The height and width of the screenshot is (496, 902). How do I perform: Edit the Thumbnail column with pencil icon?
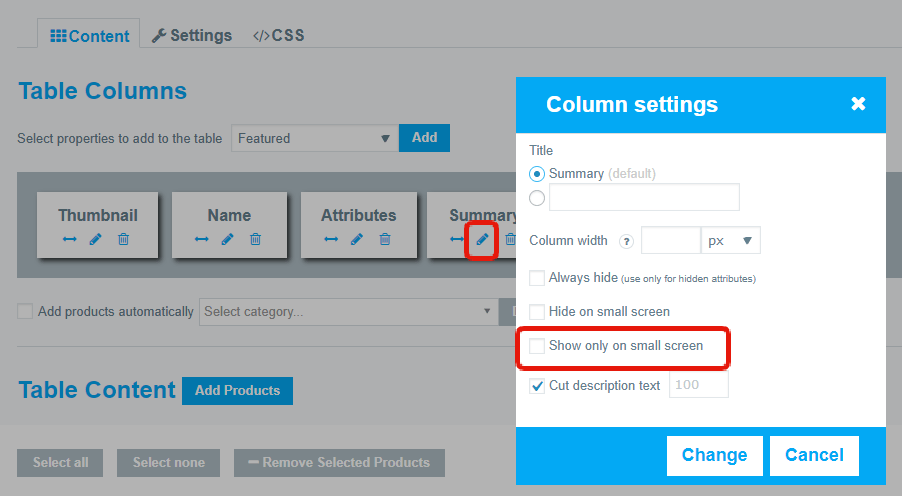tap(95, 239)
